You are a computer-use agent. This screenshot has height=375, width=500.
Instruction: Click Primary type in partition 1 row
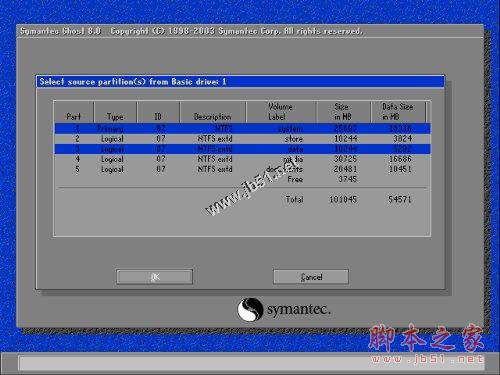(x=110, y=129)
